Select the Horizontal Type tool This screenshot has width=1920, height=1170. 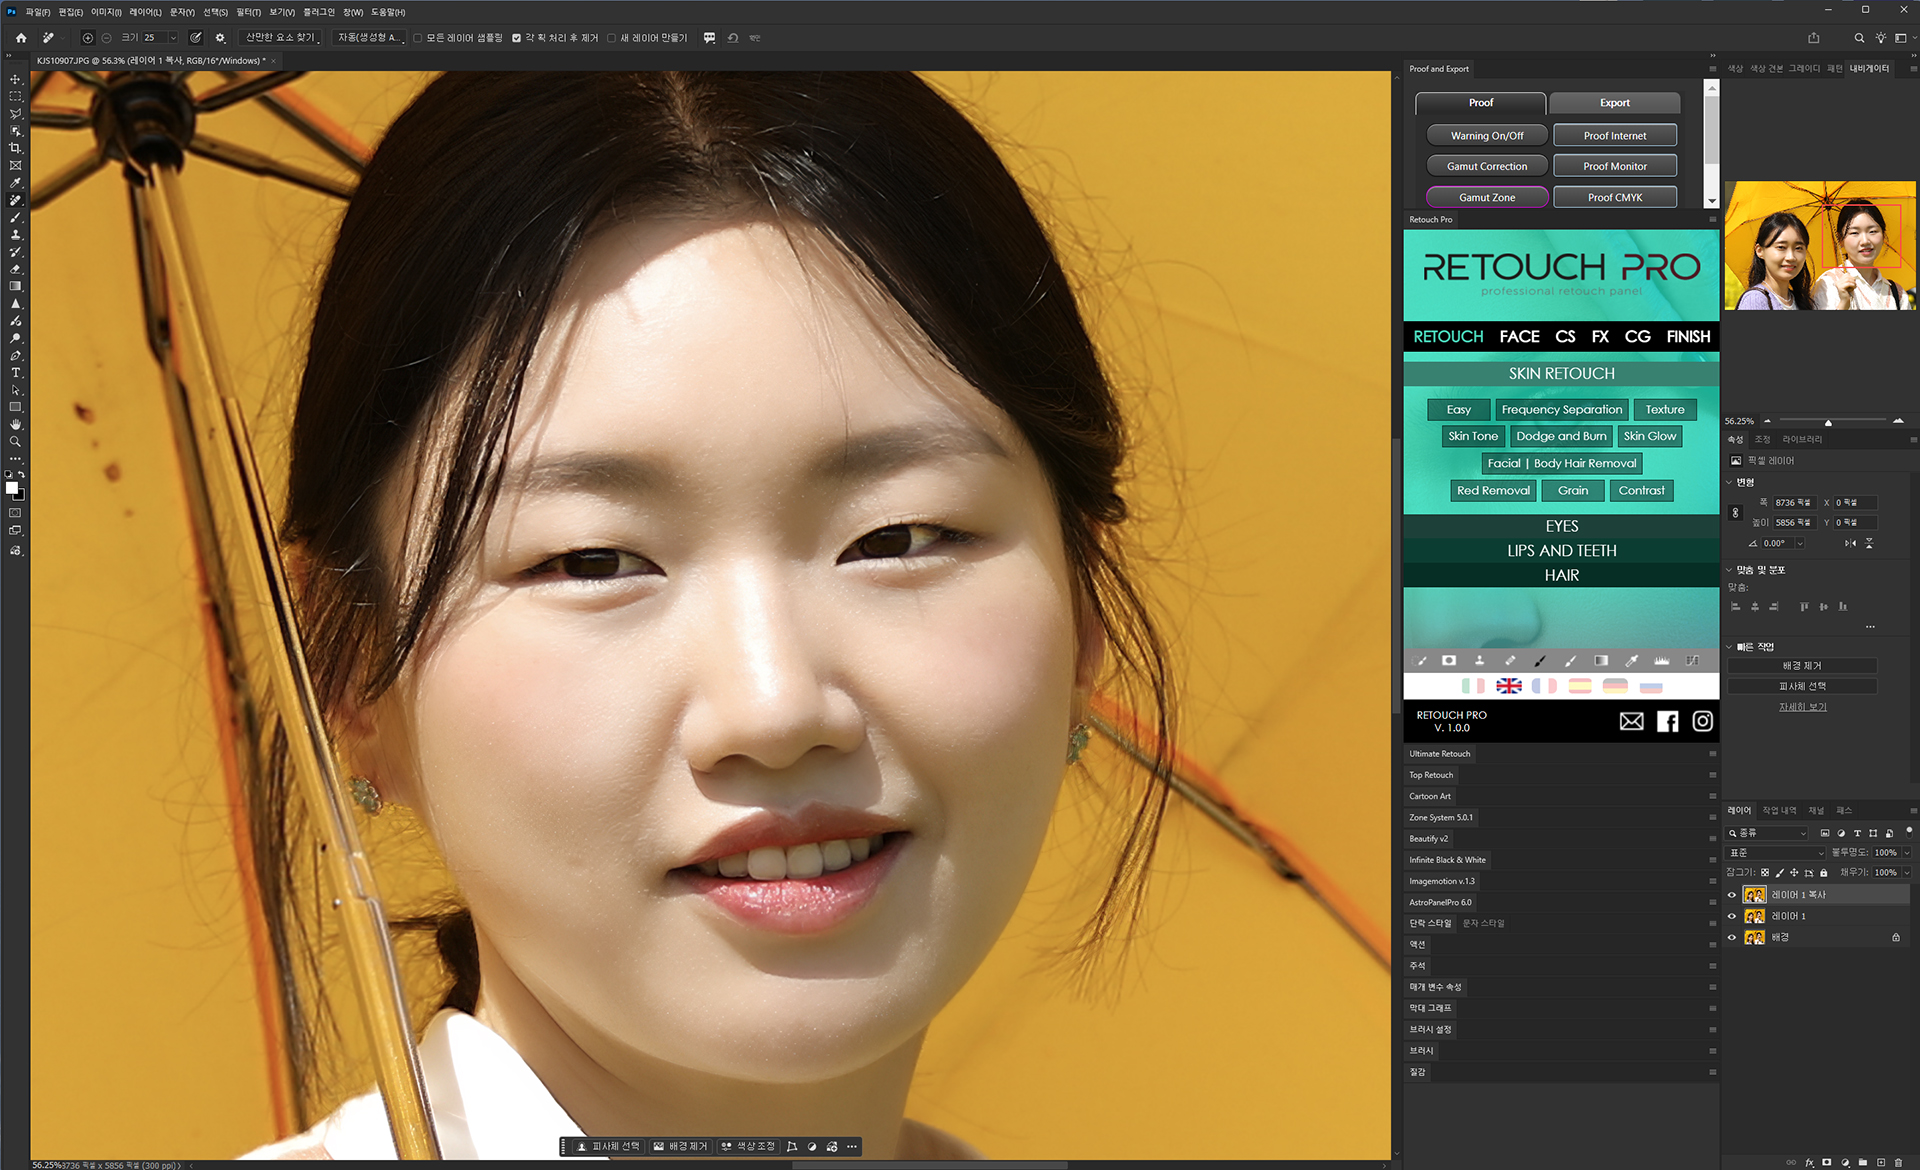[x=15, y=373]
